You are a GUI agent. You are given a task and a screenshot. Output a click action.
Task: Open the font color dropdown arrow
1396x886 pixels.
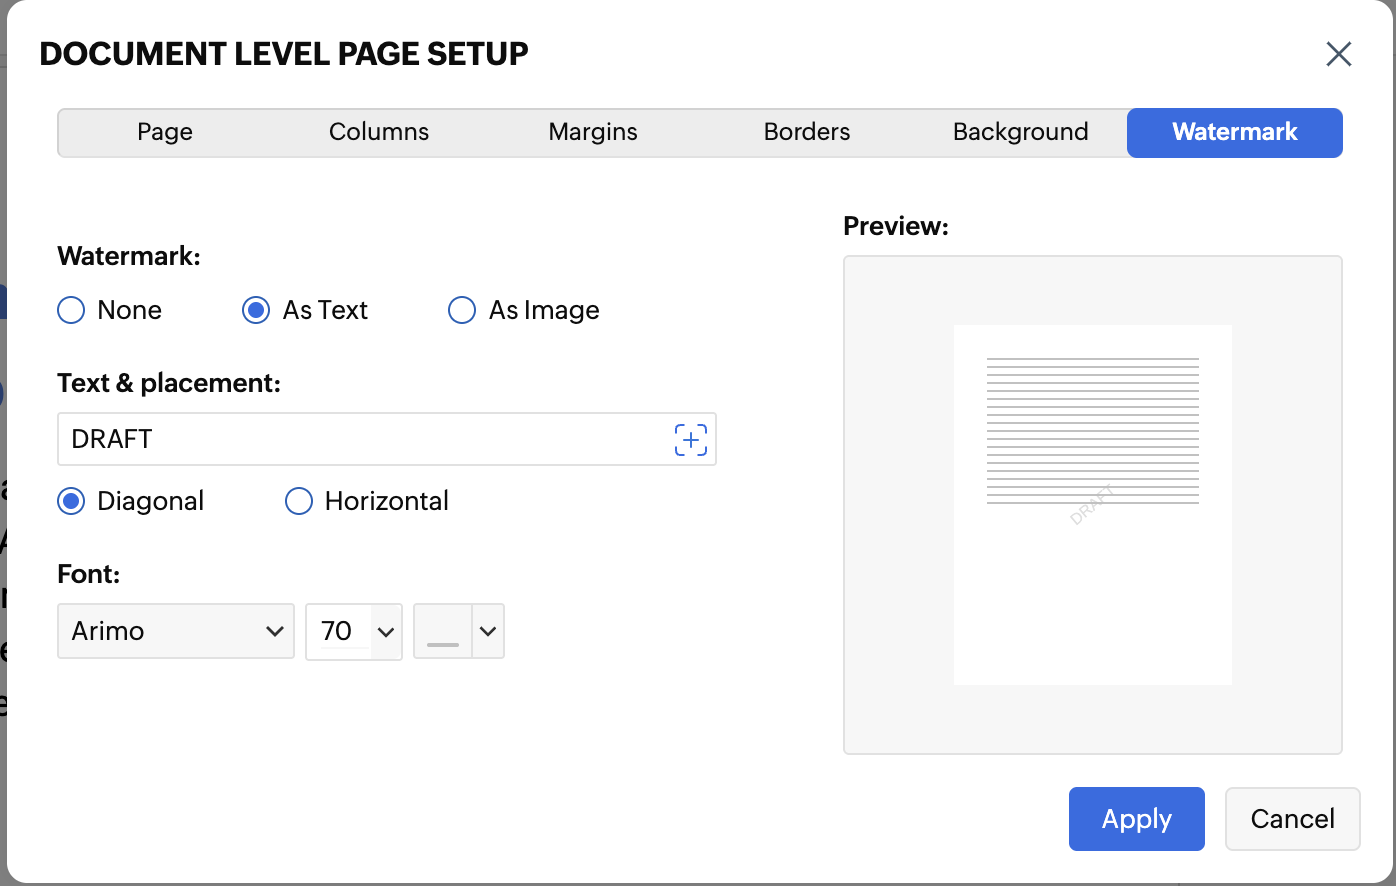[488, 632]
